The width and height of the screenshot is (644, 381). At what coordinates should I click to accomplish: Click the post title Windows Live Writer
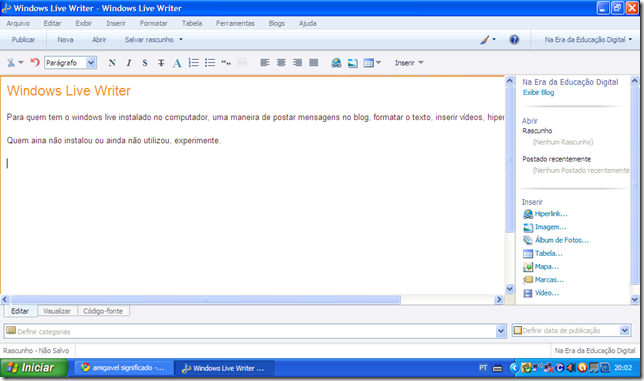[x=69, y=91]
